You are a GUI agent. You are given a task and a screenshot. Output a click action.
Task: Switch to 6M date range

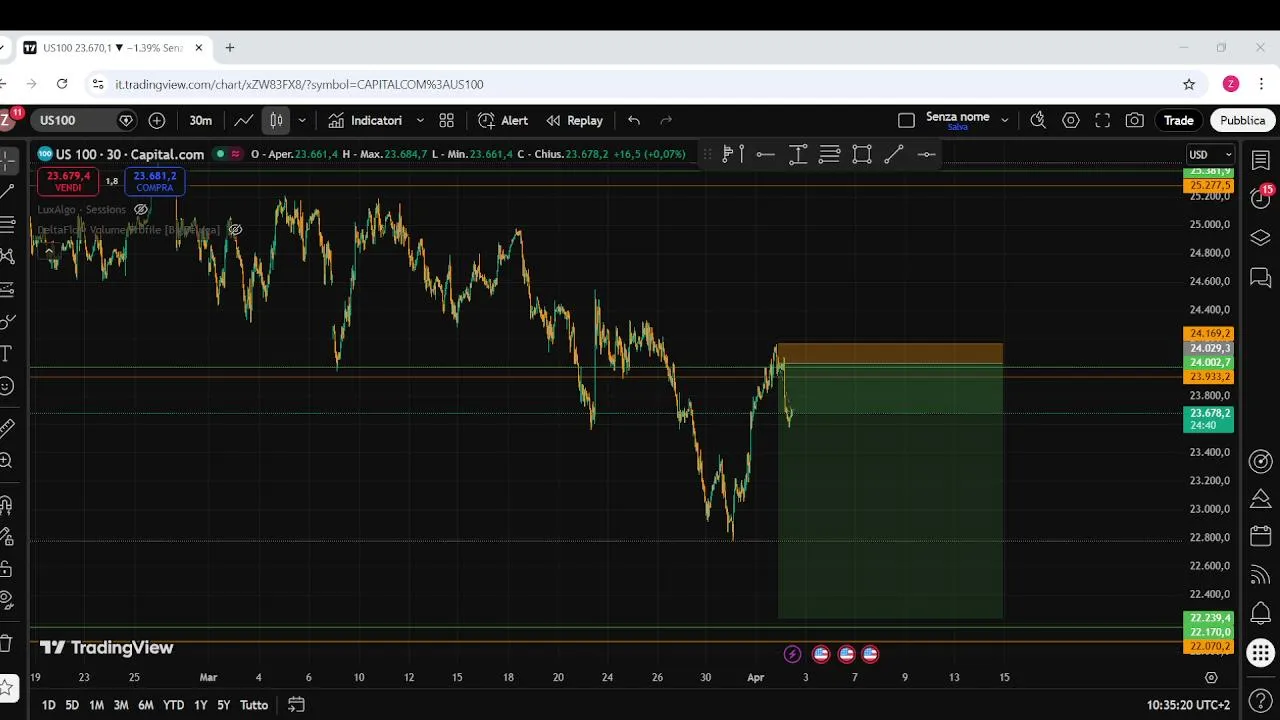point(145,705)
